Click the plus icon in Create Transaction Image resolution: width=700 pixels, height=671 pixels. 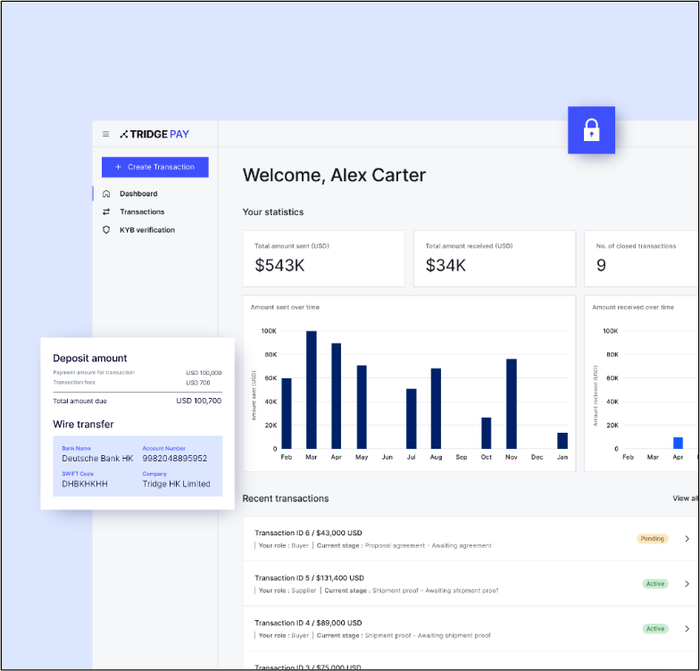pyautogui.click(x=118, y=167)
